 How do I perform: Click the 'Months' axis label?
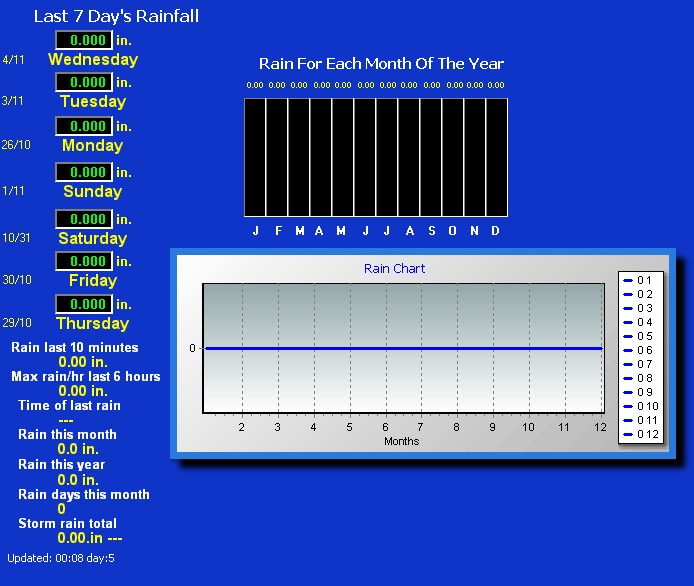click(401, 441)
